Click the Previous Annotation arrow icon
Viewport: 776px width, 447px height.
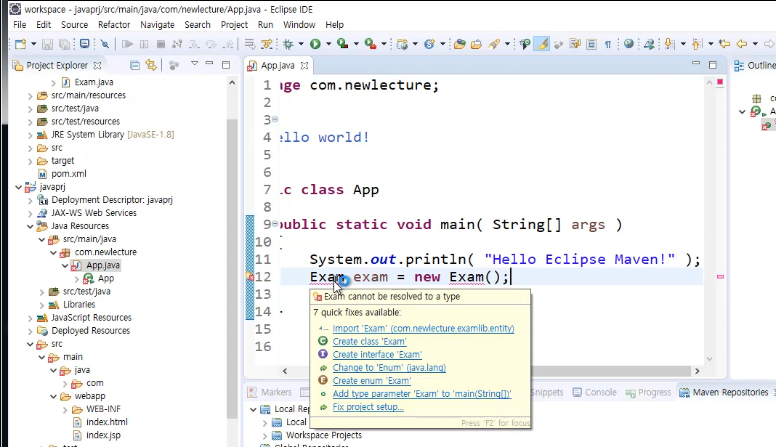(x=697, y=44)
